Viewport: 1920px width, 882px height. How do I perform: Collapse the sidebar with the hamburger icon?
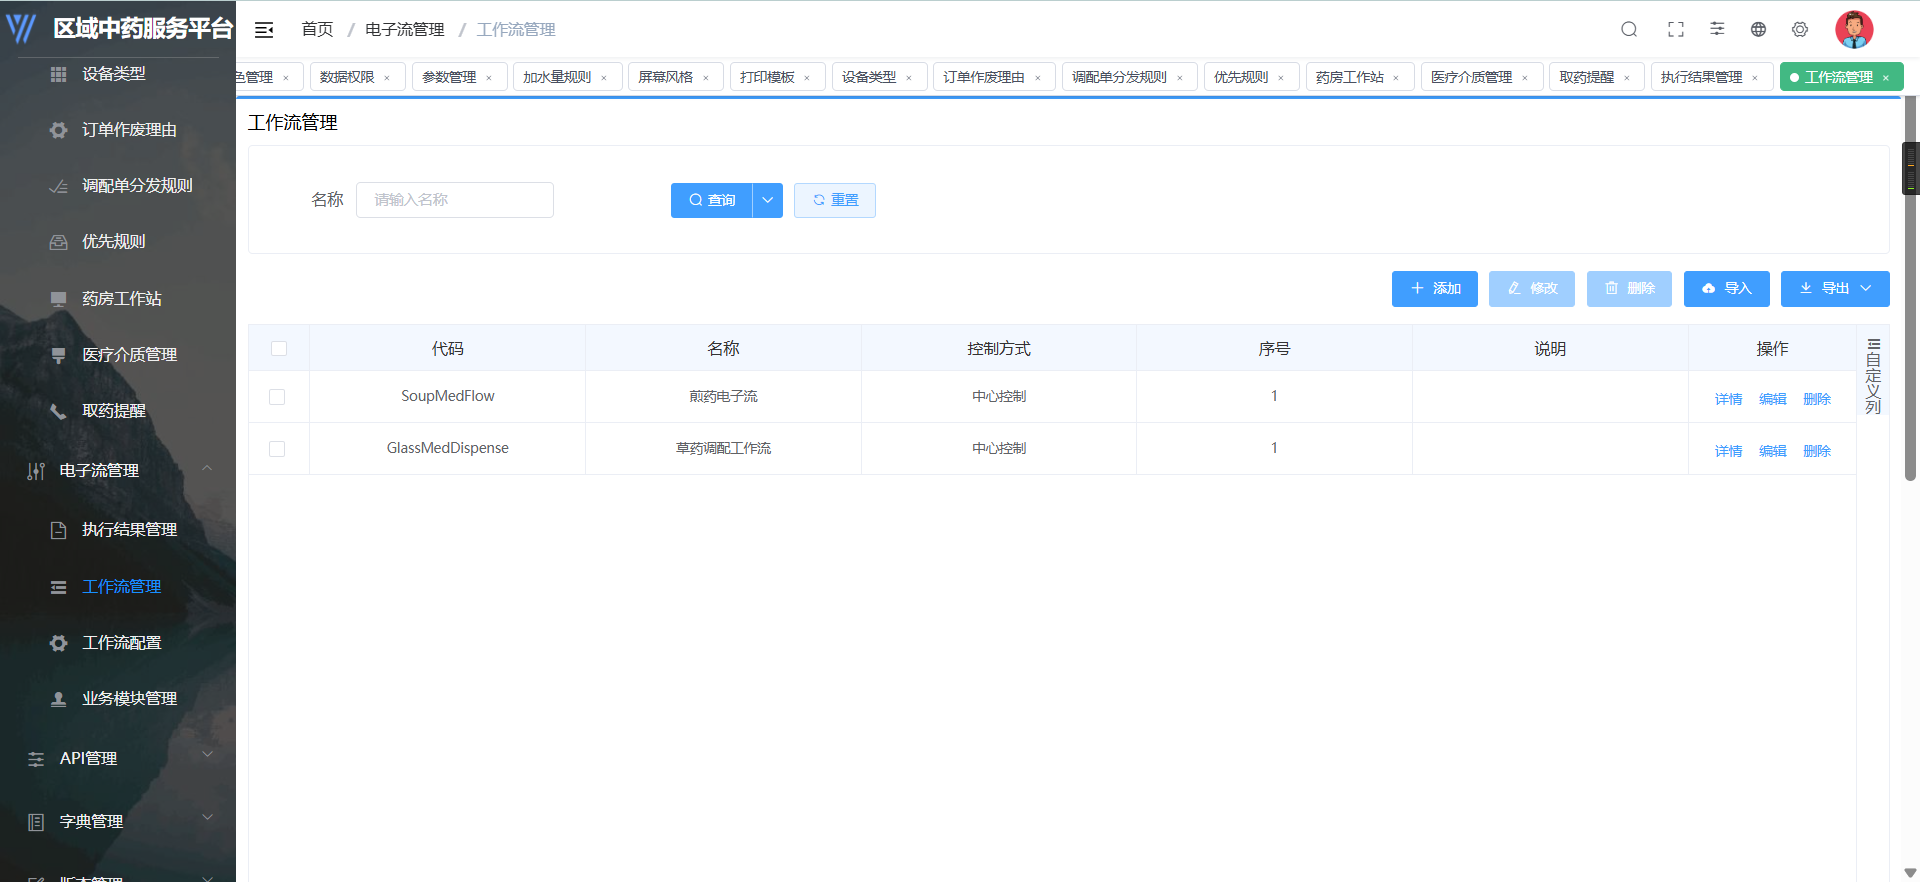(x=264, y=30)
